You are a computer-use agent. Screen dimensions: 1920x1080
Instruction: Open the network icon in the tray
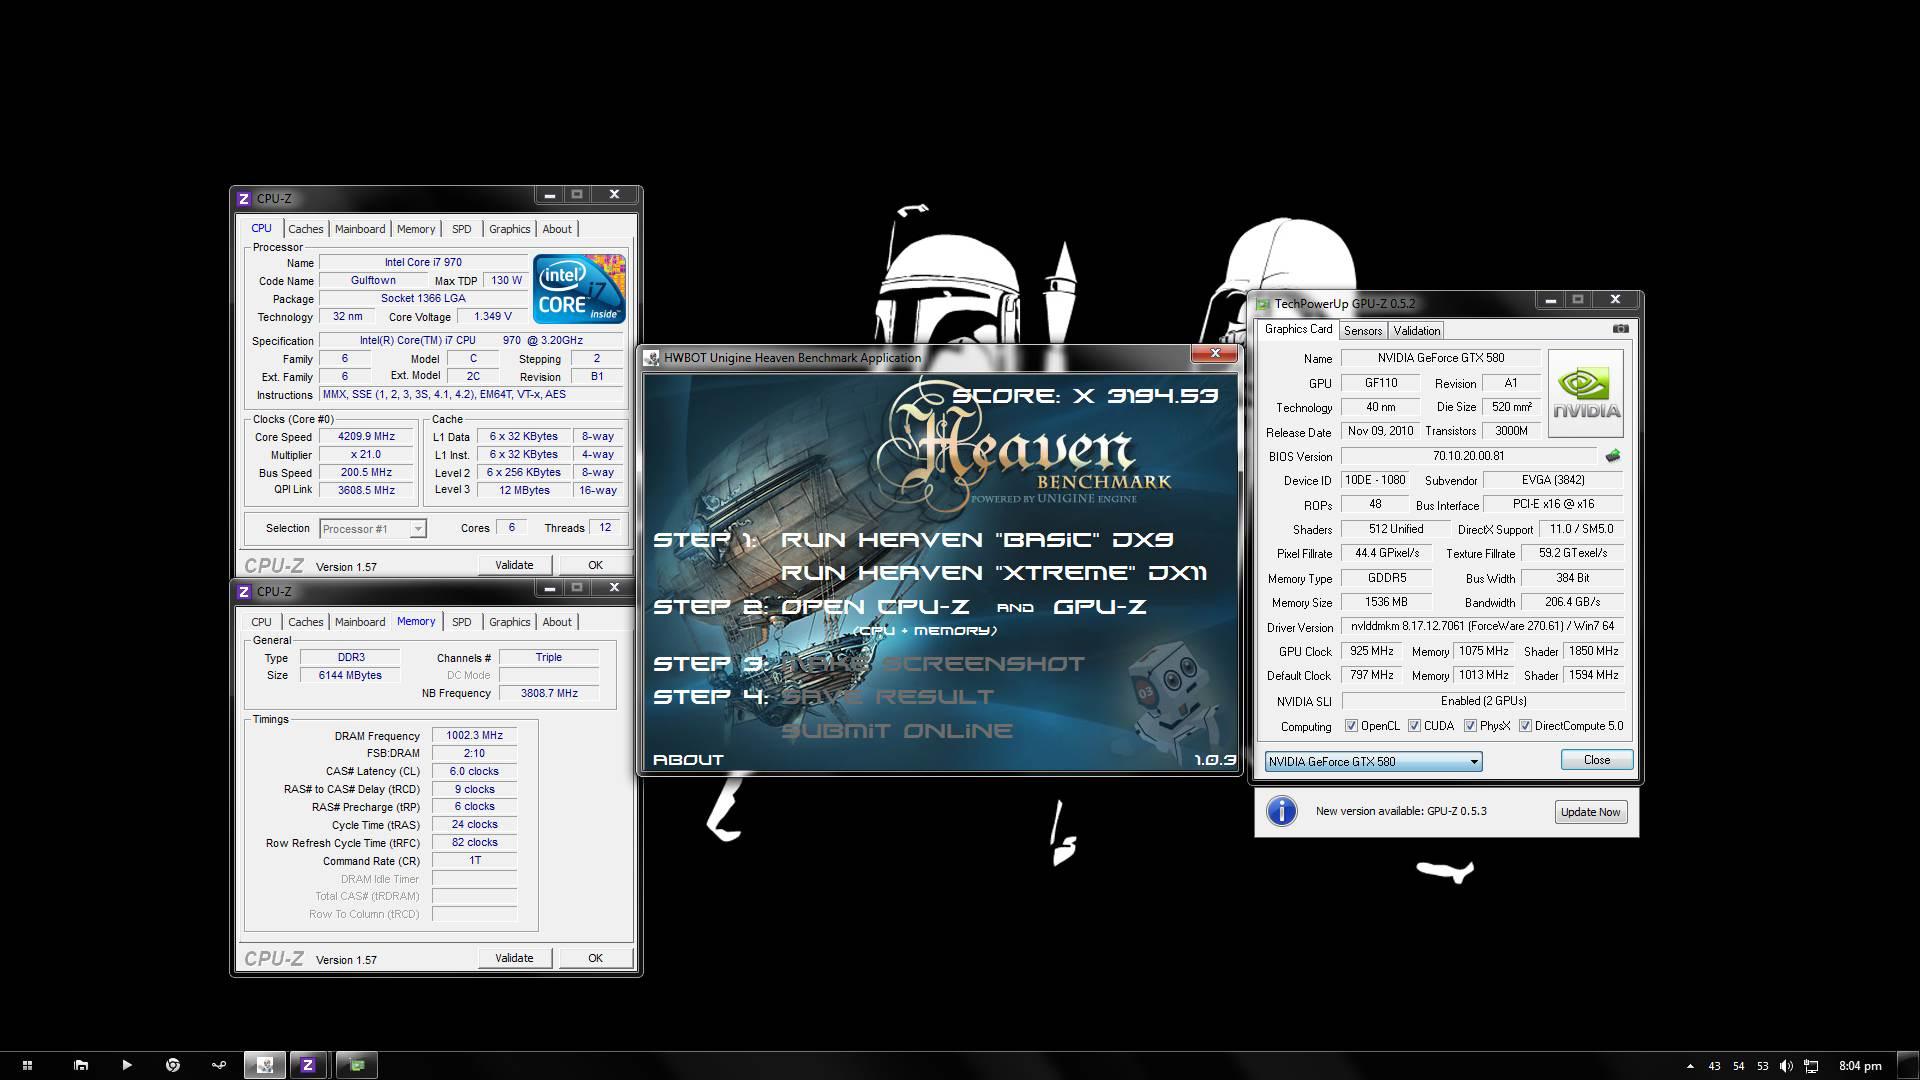pyautogui.click(x=1811, y=1066)
